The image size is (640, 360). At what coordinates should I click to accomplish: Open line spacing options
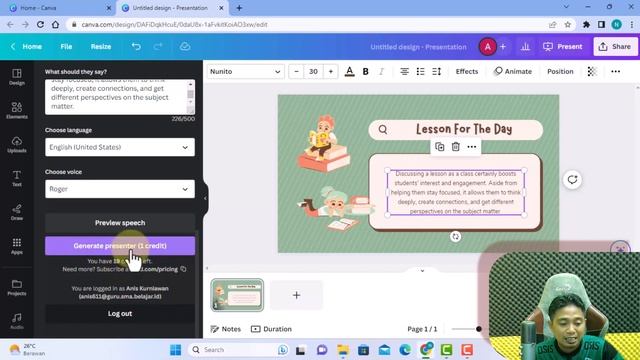point(437,71)
